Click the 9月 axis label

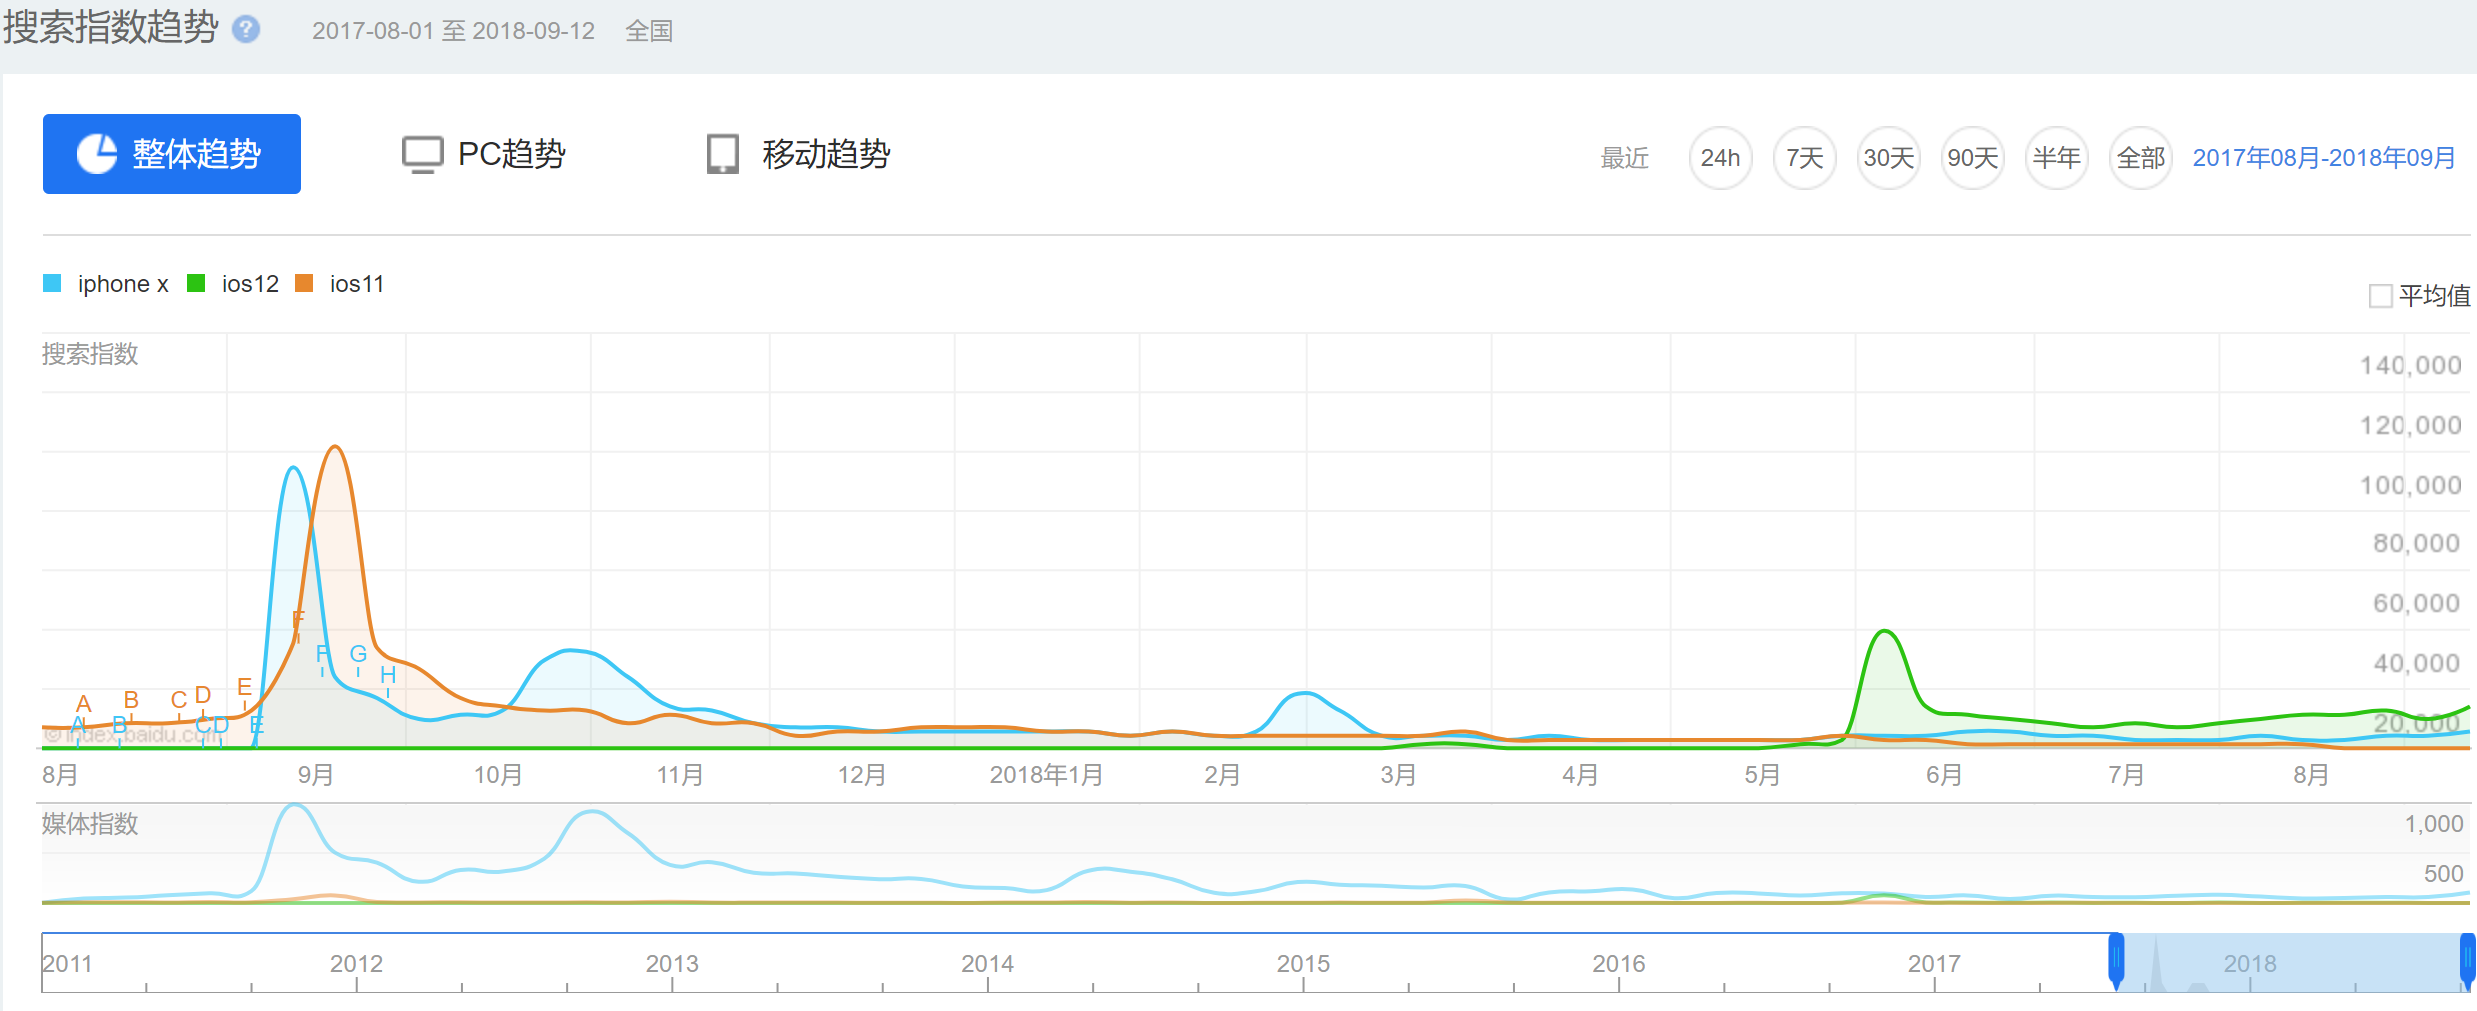316,775
